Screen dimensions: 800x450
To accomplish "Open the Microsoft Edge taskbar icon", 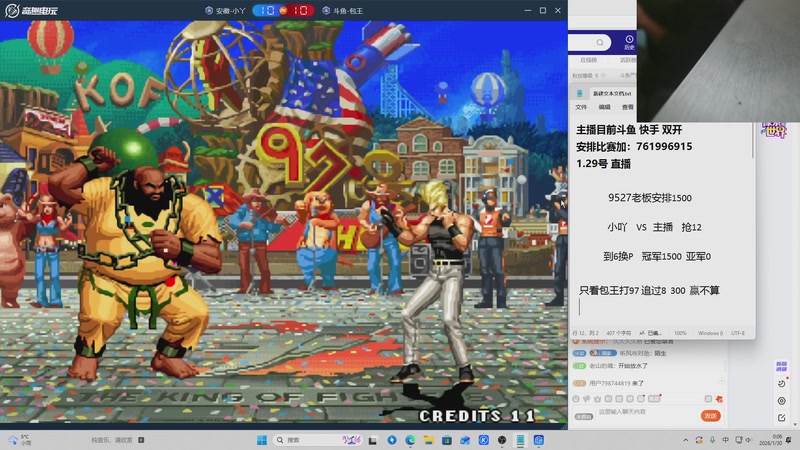I will [x=410, y=440].
